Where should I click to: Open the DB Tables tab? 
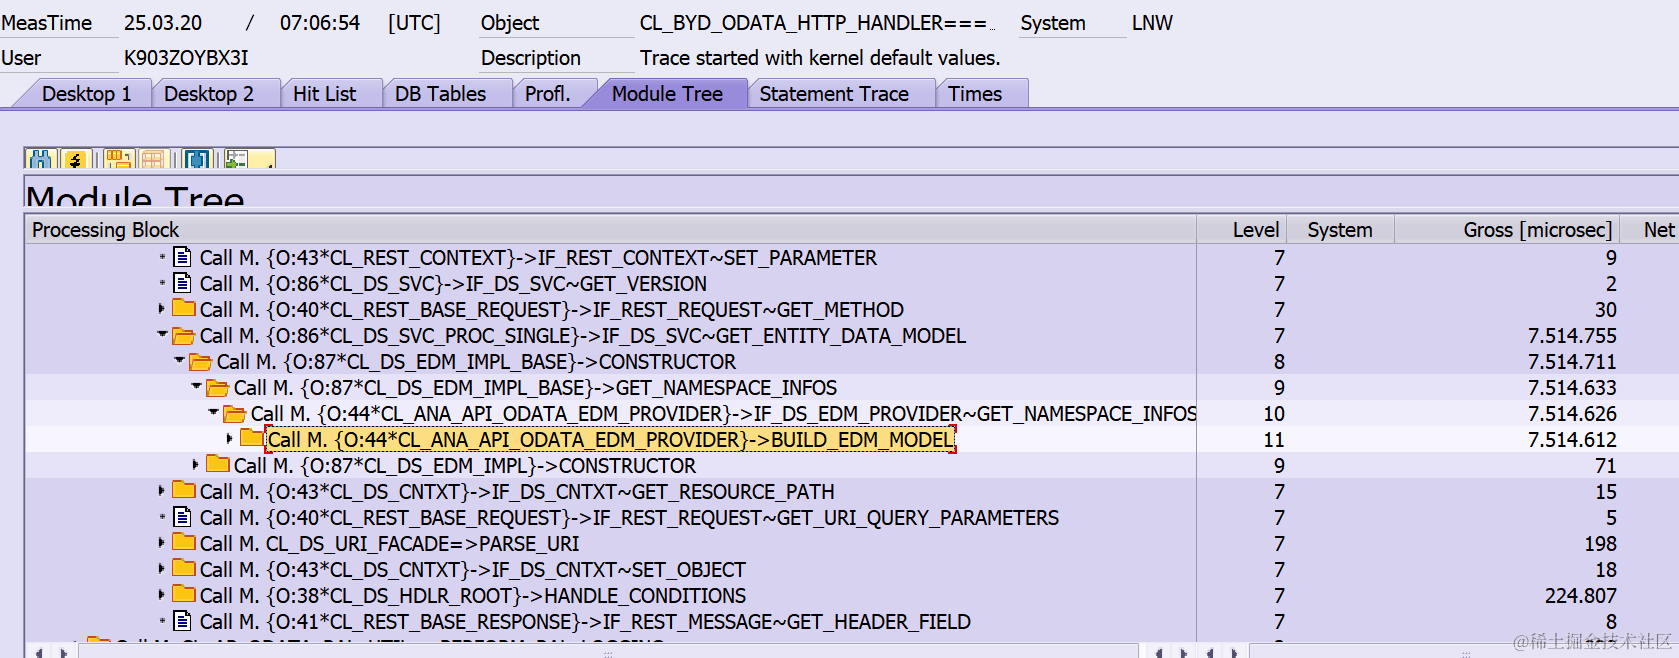(x=441, y=94)
